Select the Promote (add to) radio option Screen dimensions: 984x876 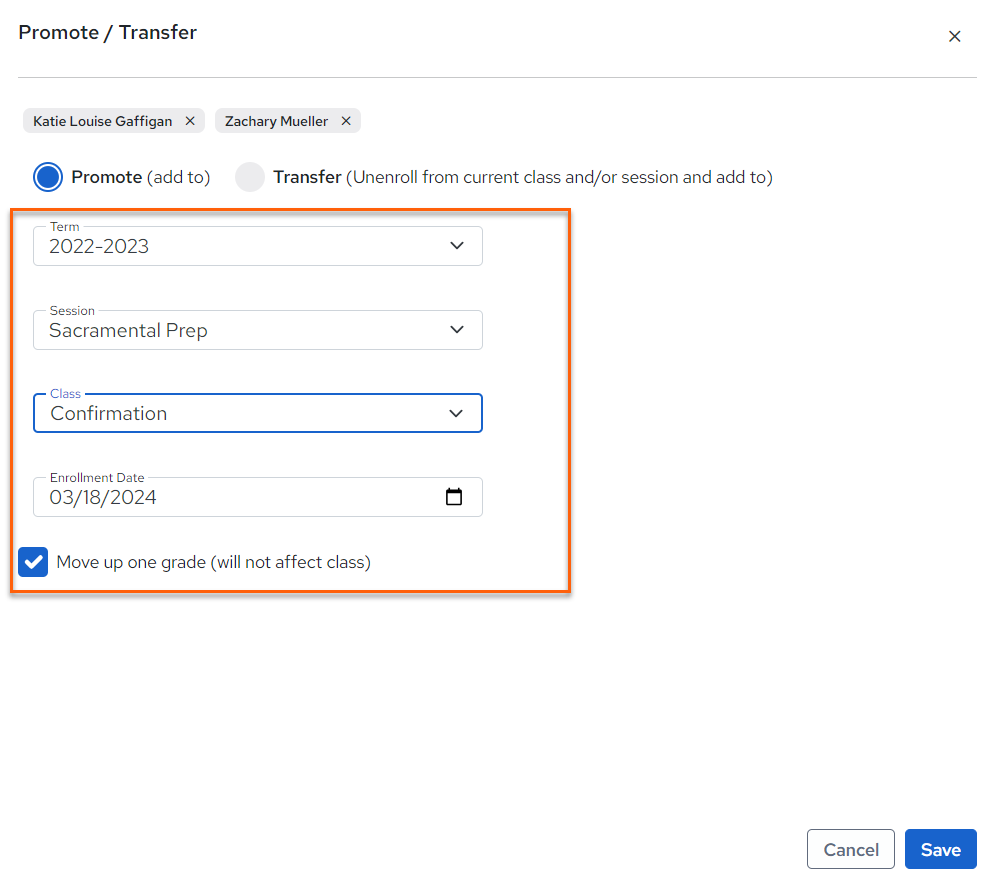48,177
